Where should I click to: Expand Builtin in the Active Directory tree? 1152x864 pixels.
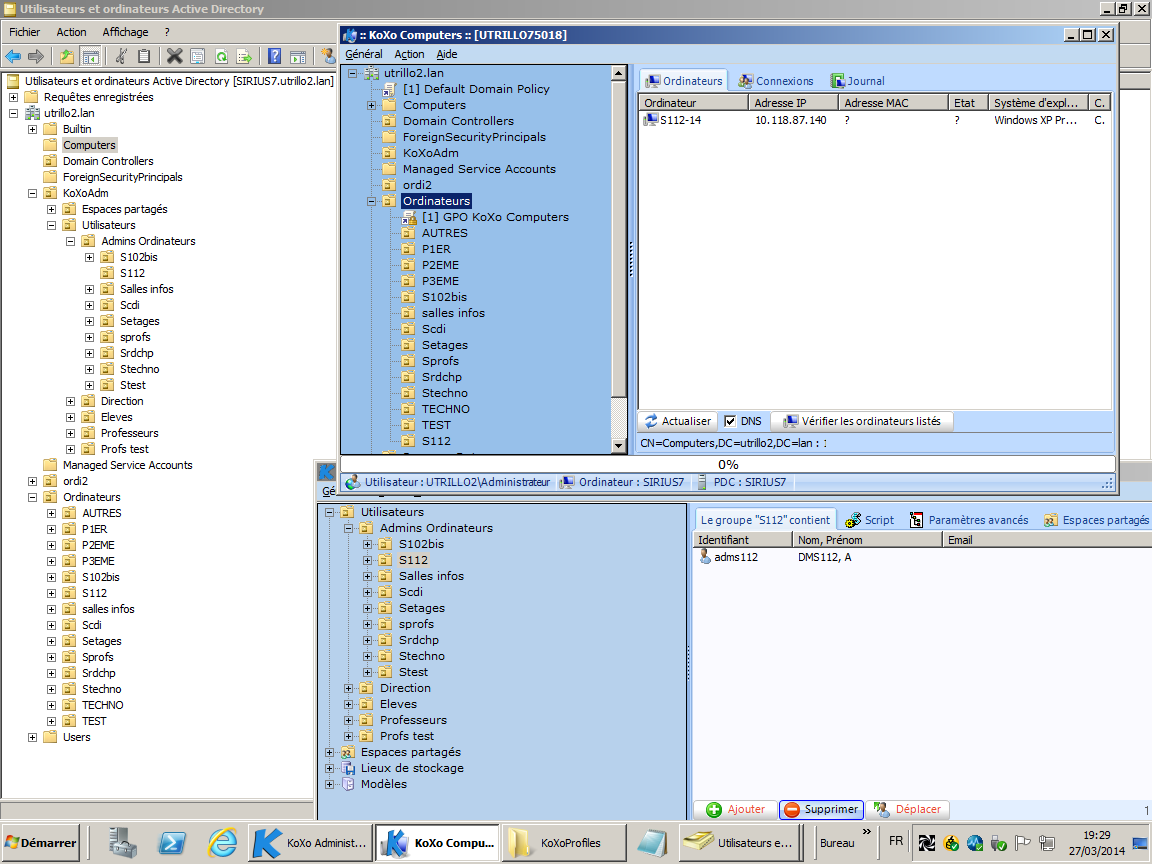32,129
